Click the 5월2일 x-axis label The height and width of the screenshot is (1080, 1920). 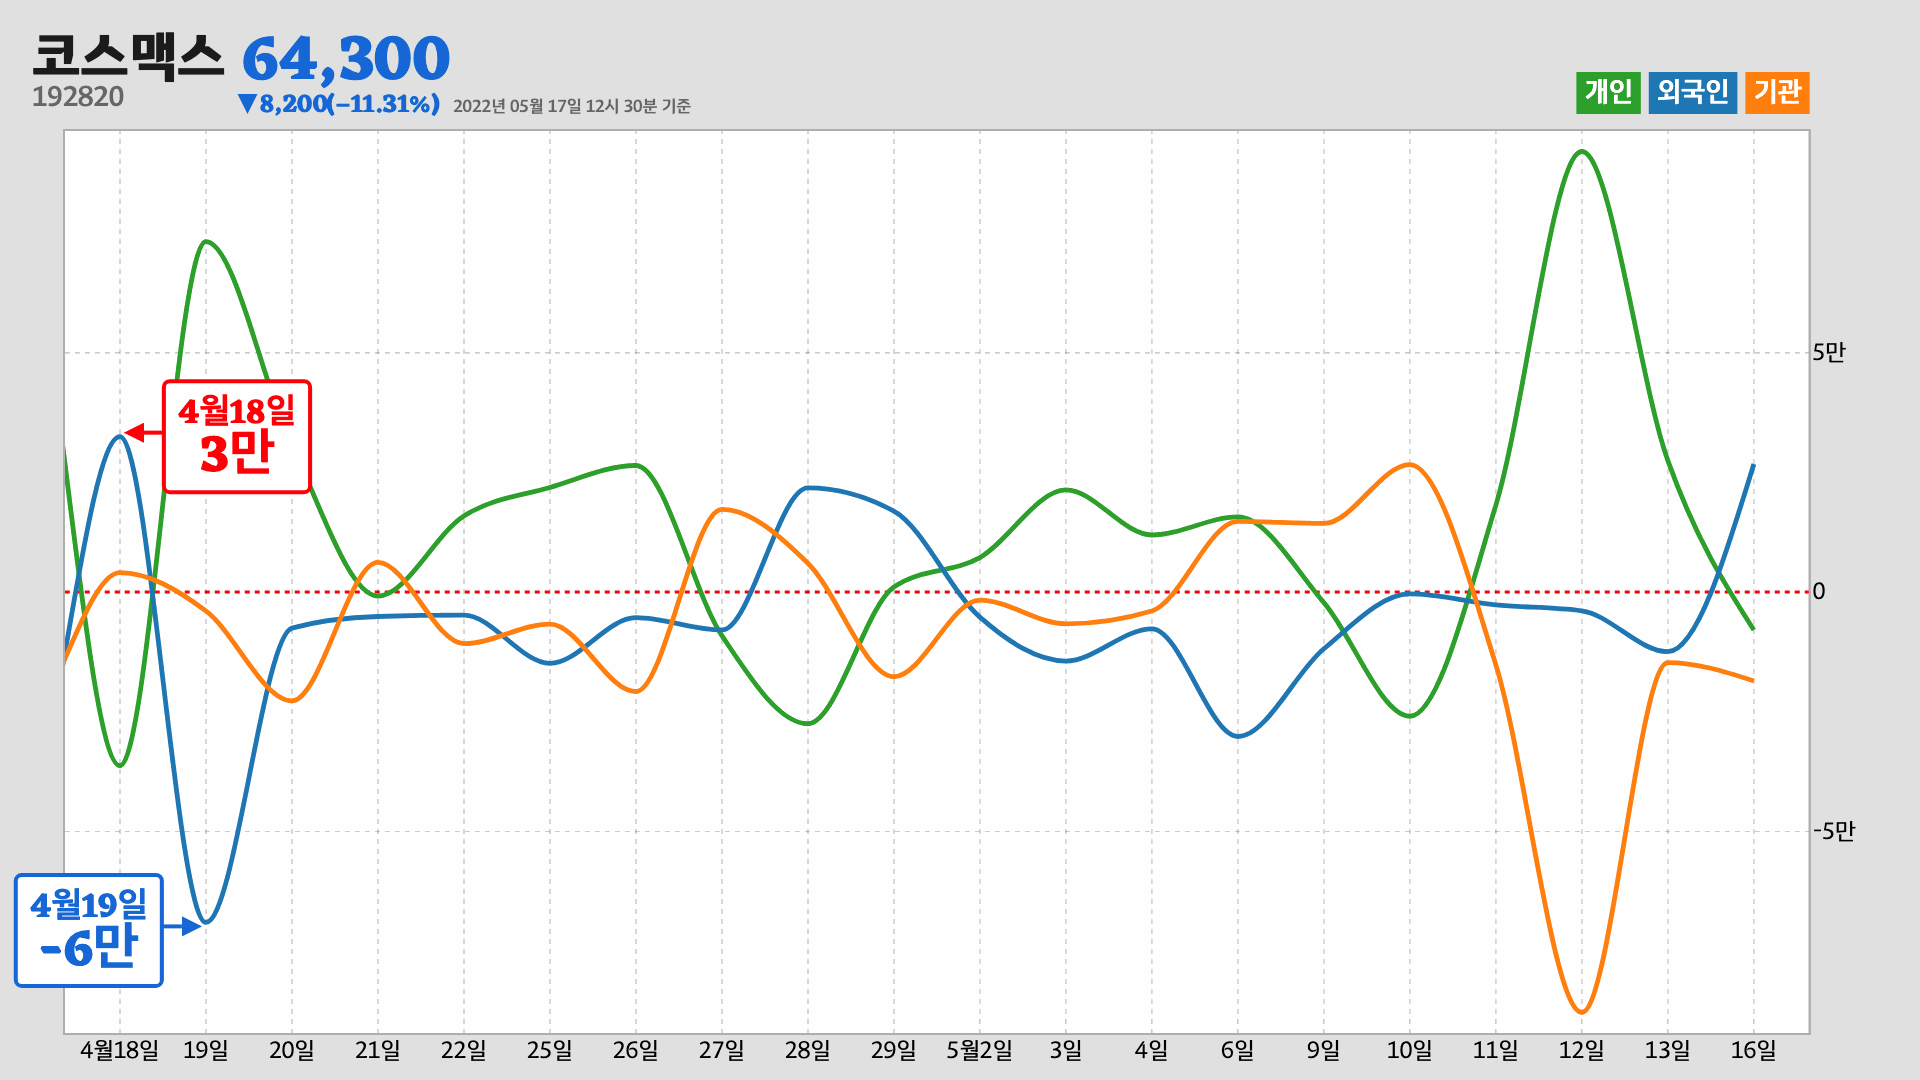[x=980, y=1050]
